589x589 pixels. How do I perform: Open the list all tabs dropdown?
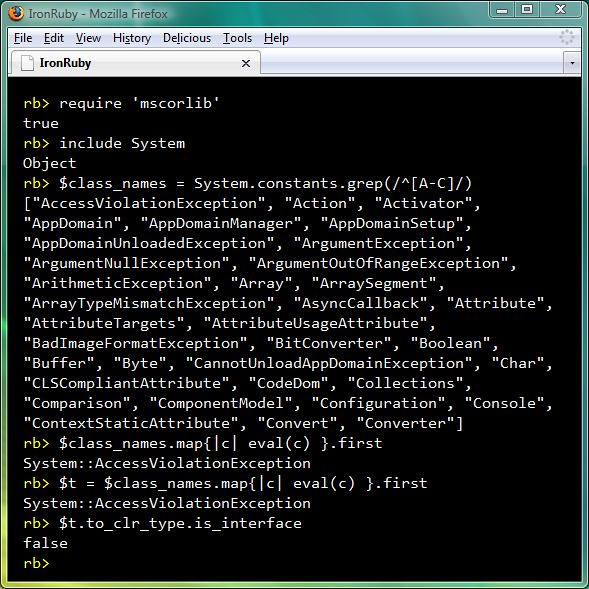(572, 63)
